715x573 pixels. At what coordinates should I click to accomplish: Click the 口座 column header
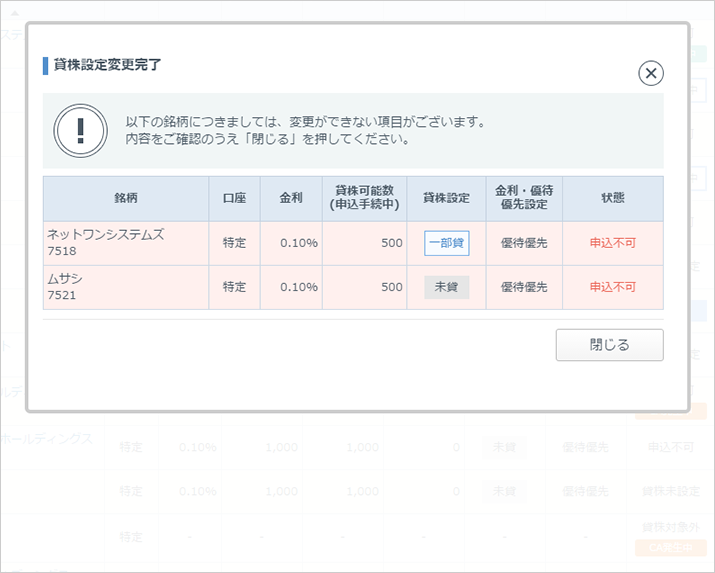pos(234,198)
